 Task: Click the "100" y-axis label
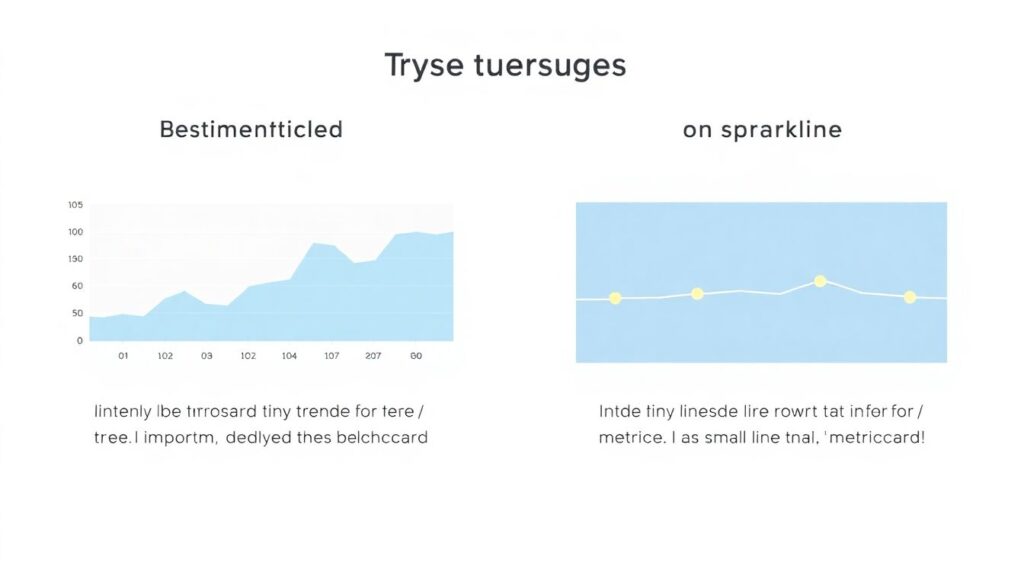click(x=76, y=232)
